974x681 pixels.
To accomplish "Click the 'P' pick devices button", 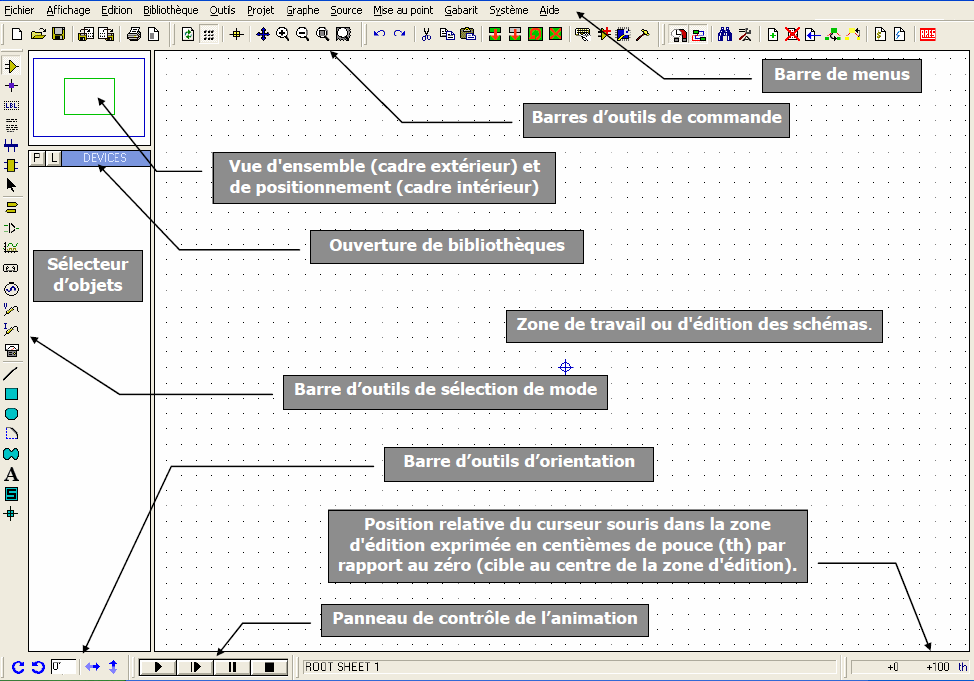I will tap(37, 158).
